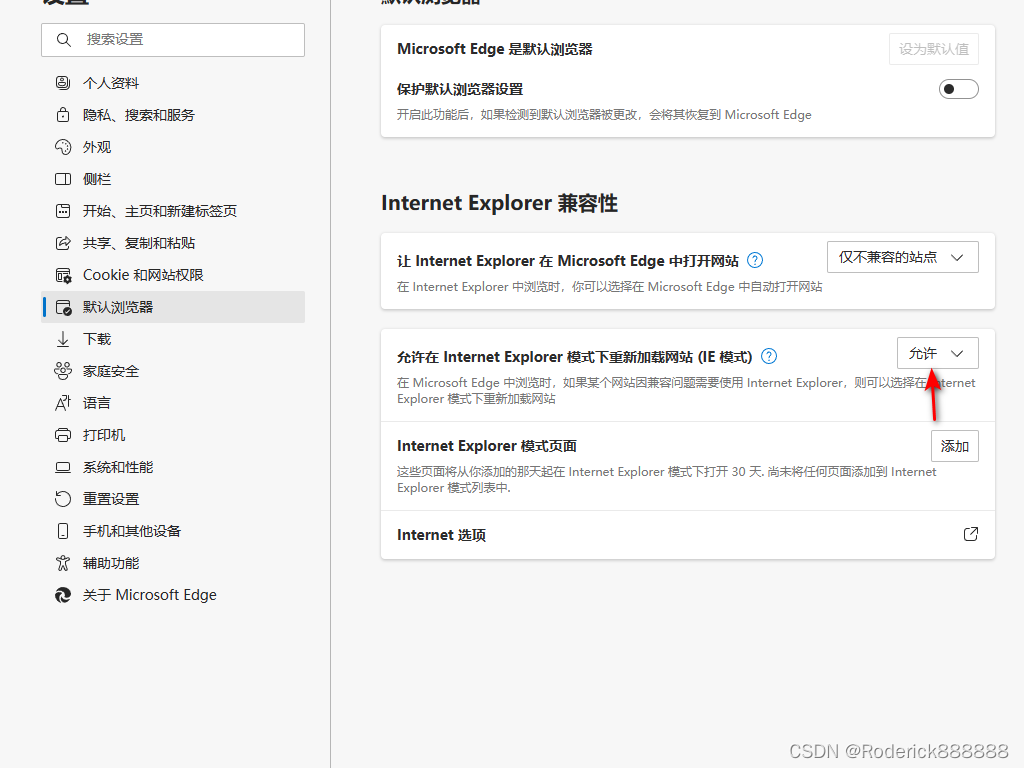Open 下载 settings section

(x=173, y=339)
